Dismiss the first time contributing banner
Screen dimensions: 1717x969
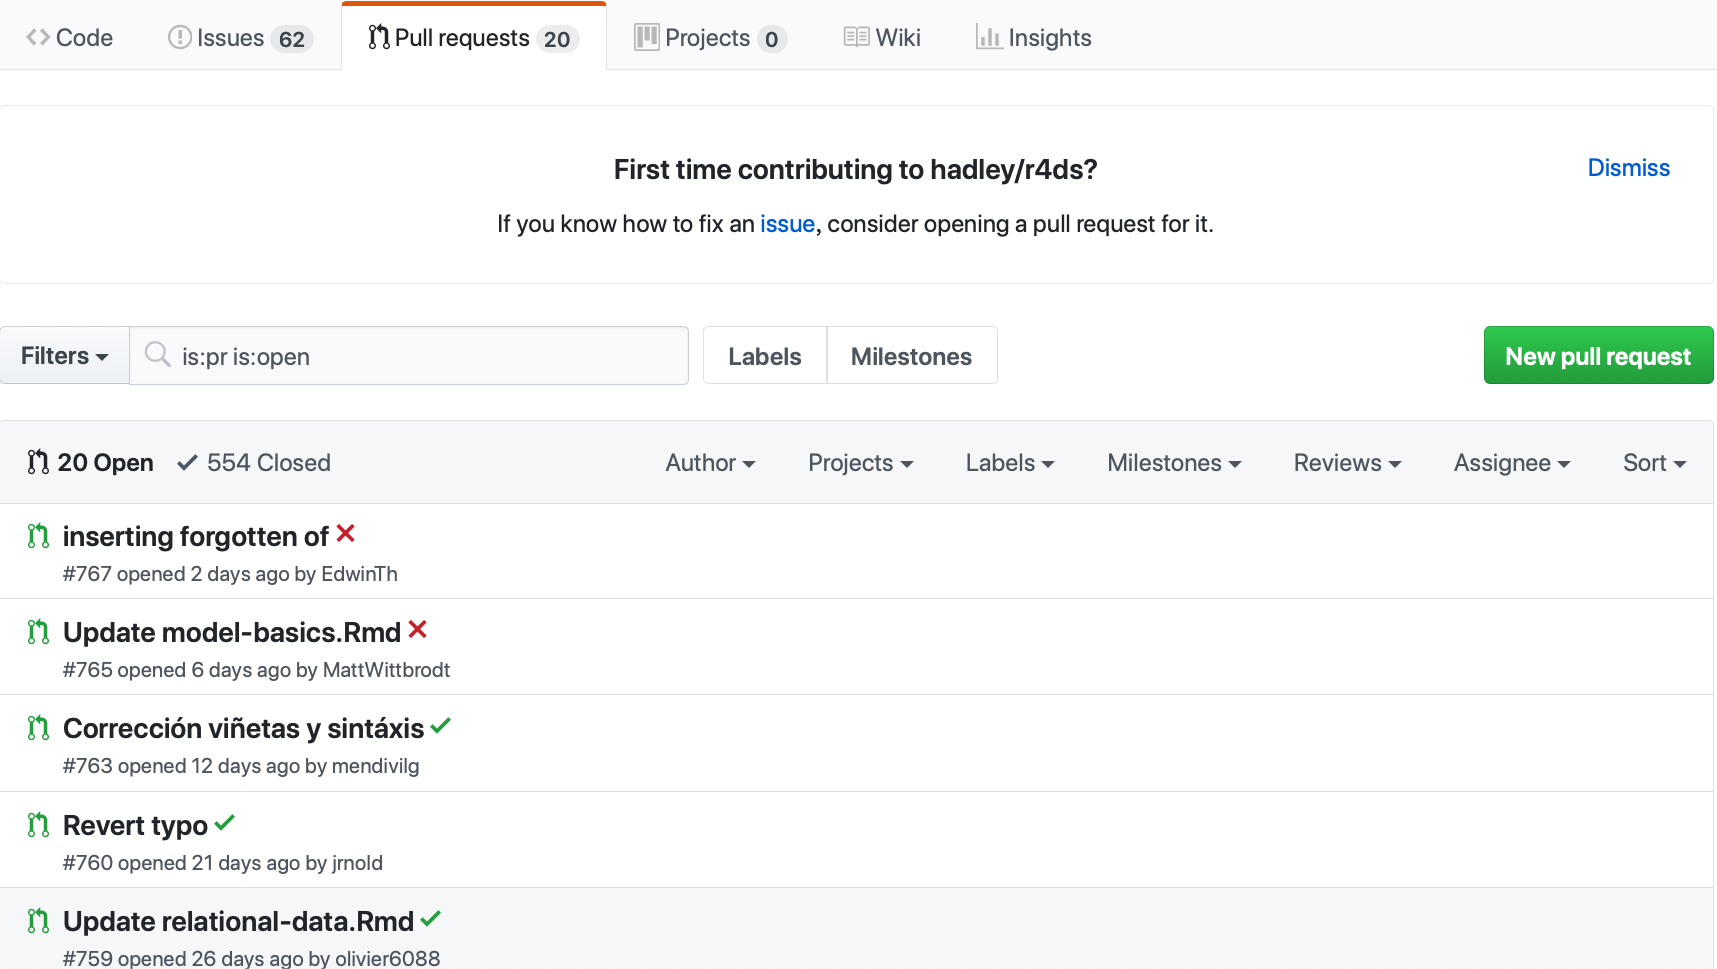pos(1628,168)
